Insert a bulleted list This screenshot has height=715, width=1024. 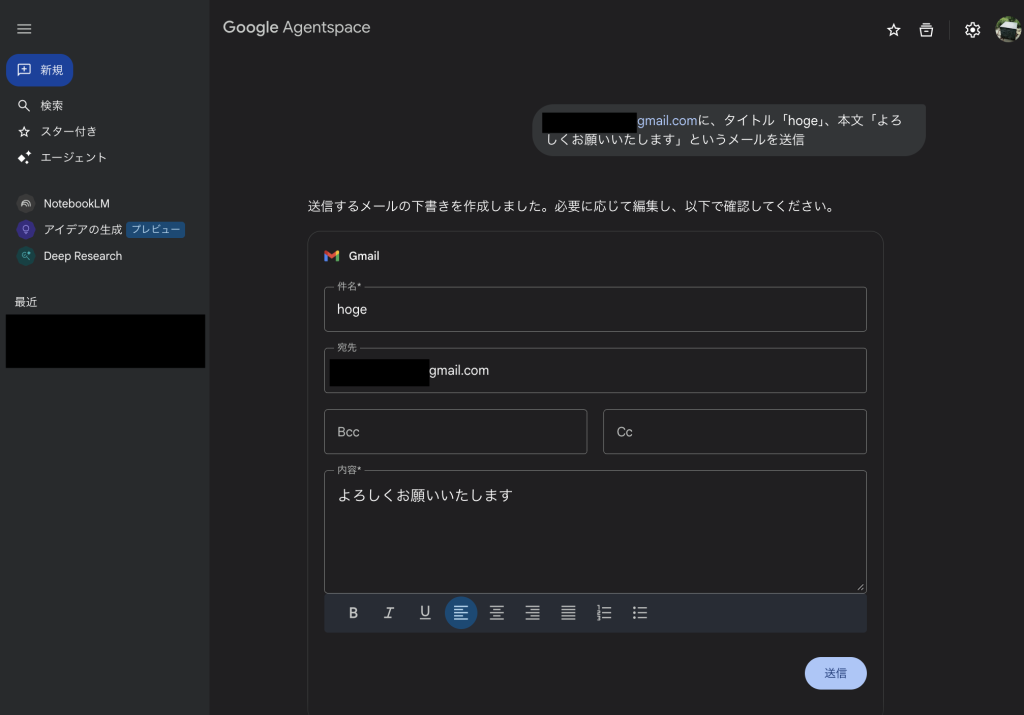(640, 613)
